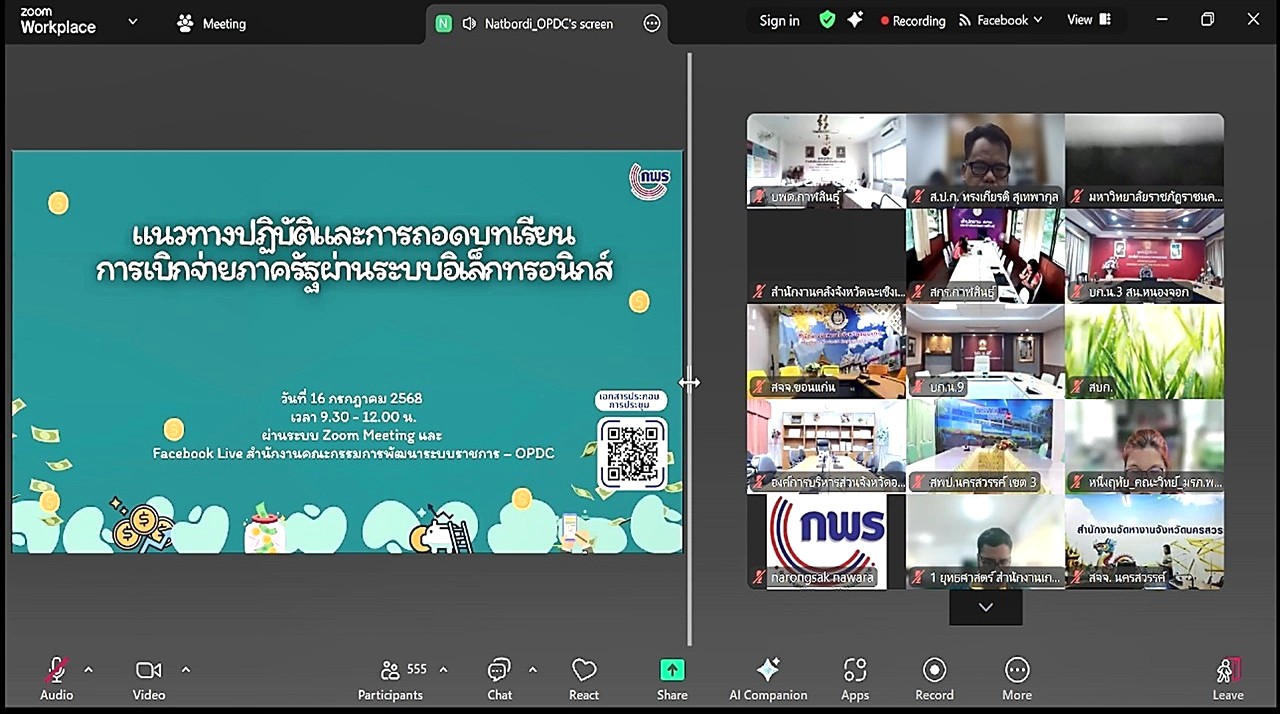Open the AI Companion panel
Viewport: 1280px width, 714px height.
point(767,679)
